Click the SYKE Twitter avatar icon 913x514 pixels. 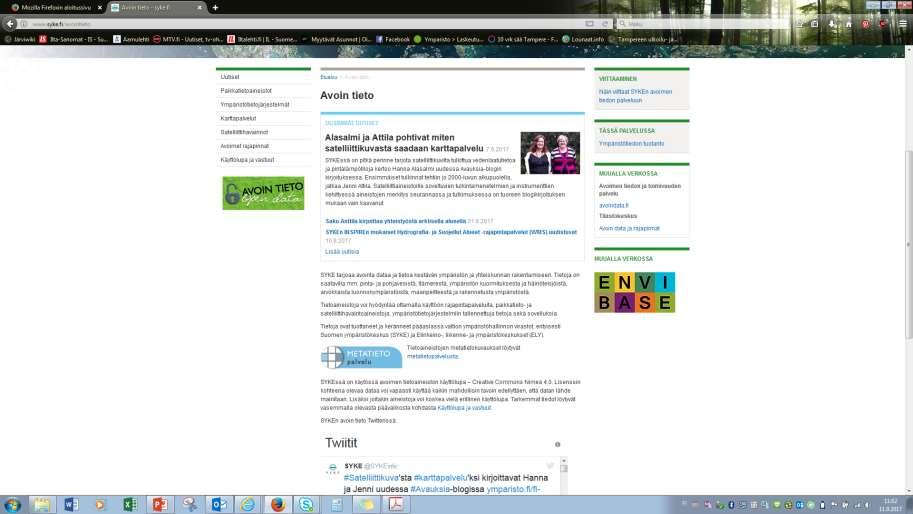tap(332, 469)
